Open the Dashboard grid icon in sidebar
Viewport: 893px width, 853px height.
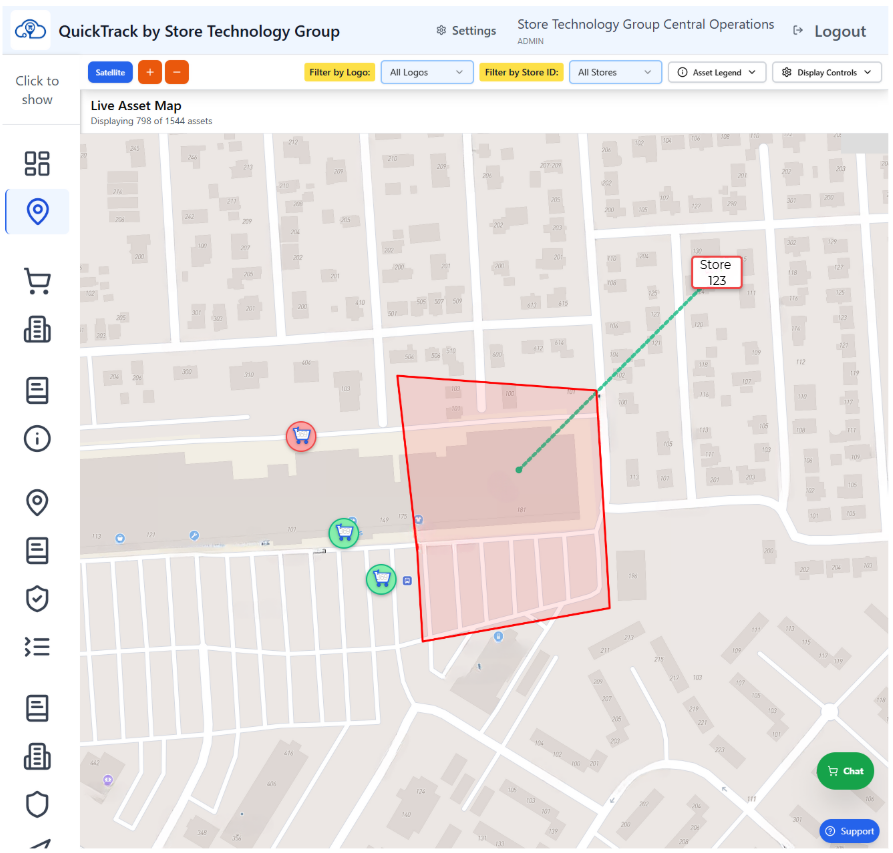tap(37, 163)
